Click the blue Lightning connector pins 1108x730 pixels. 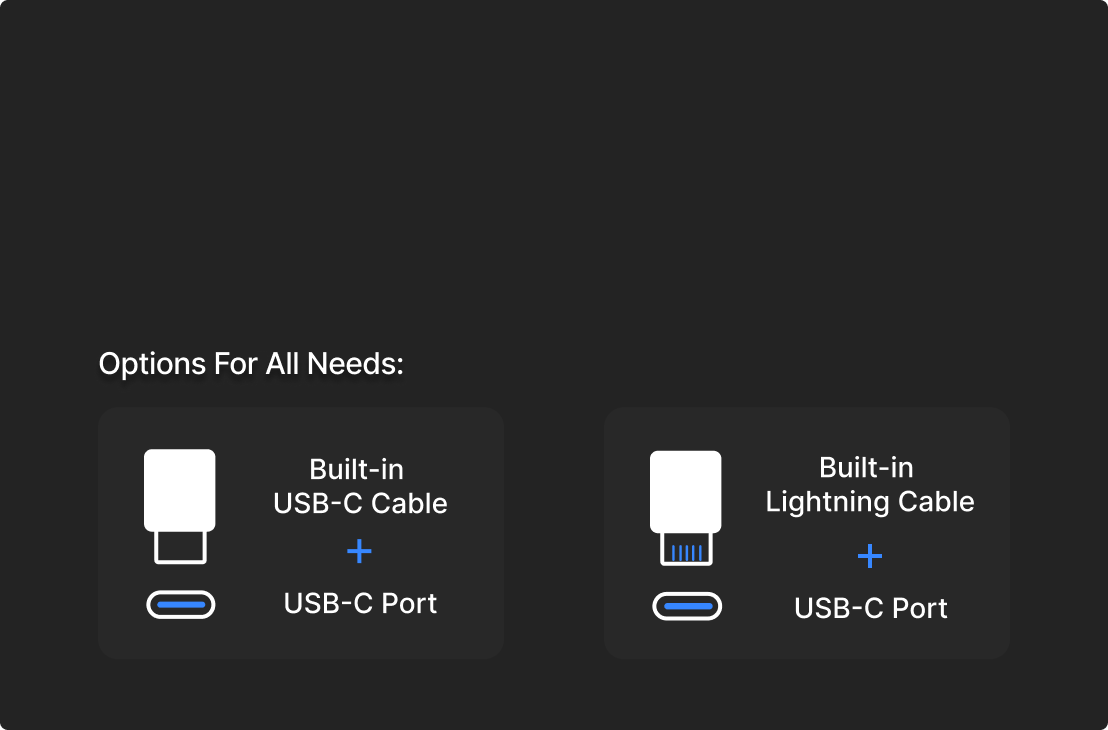[686, 552]
